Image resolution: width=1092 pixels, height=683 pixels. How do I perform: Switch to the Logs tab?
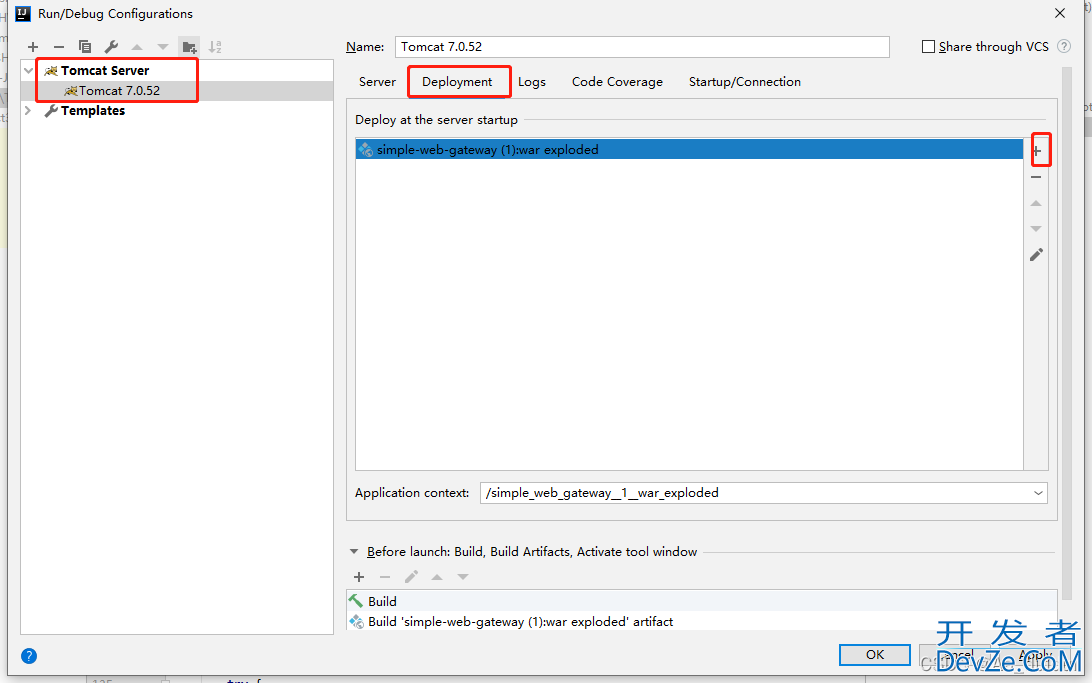tap(532, 81)
